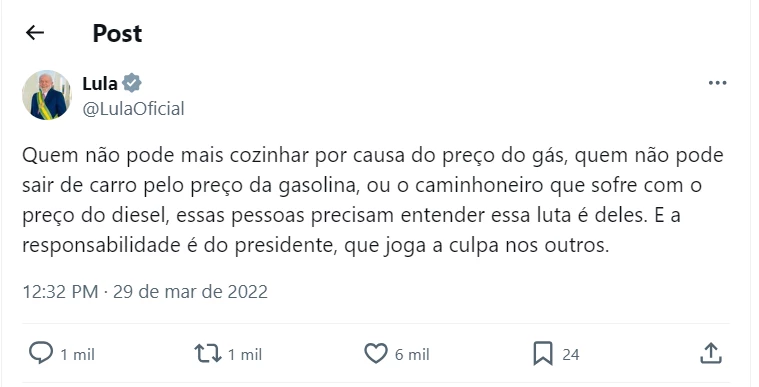Click the repost arrows icon

(x=208, y=354)
